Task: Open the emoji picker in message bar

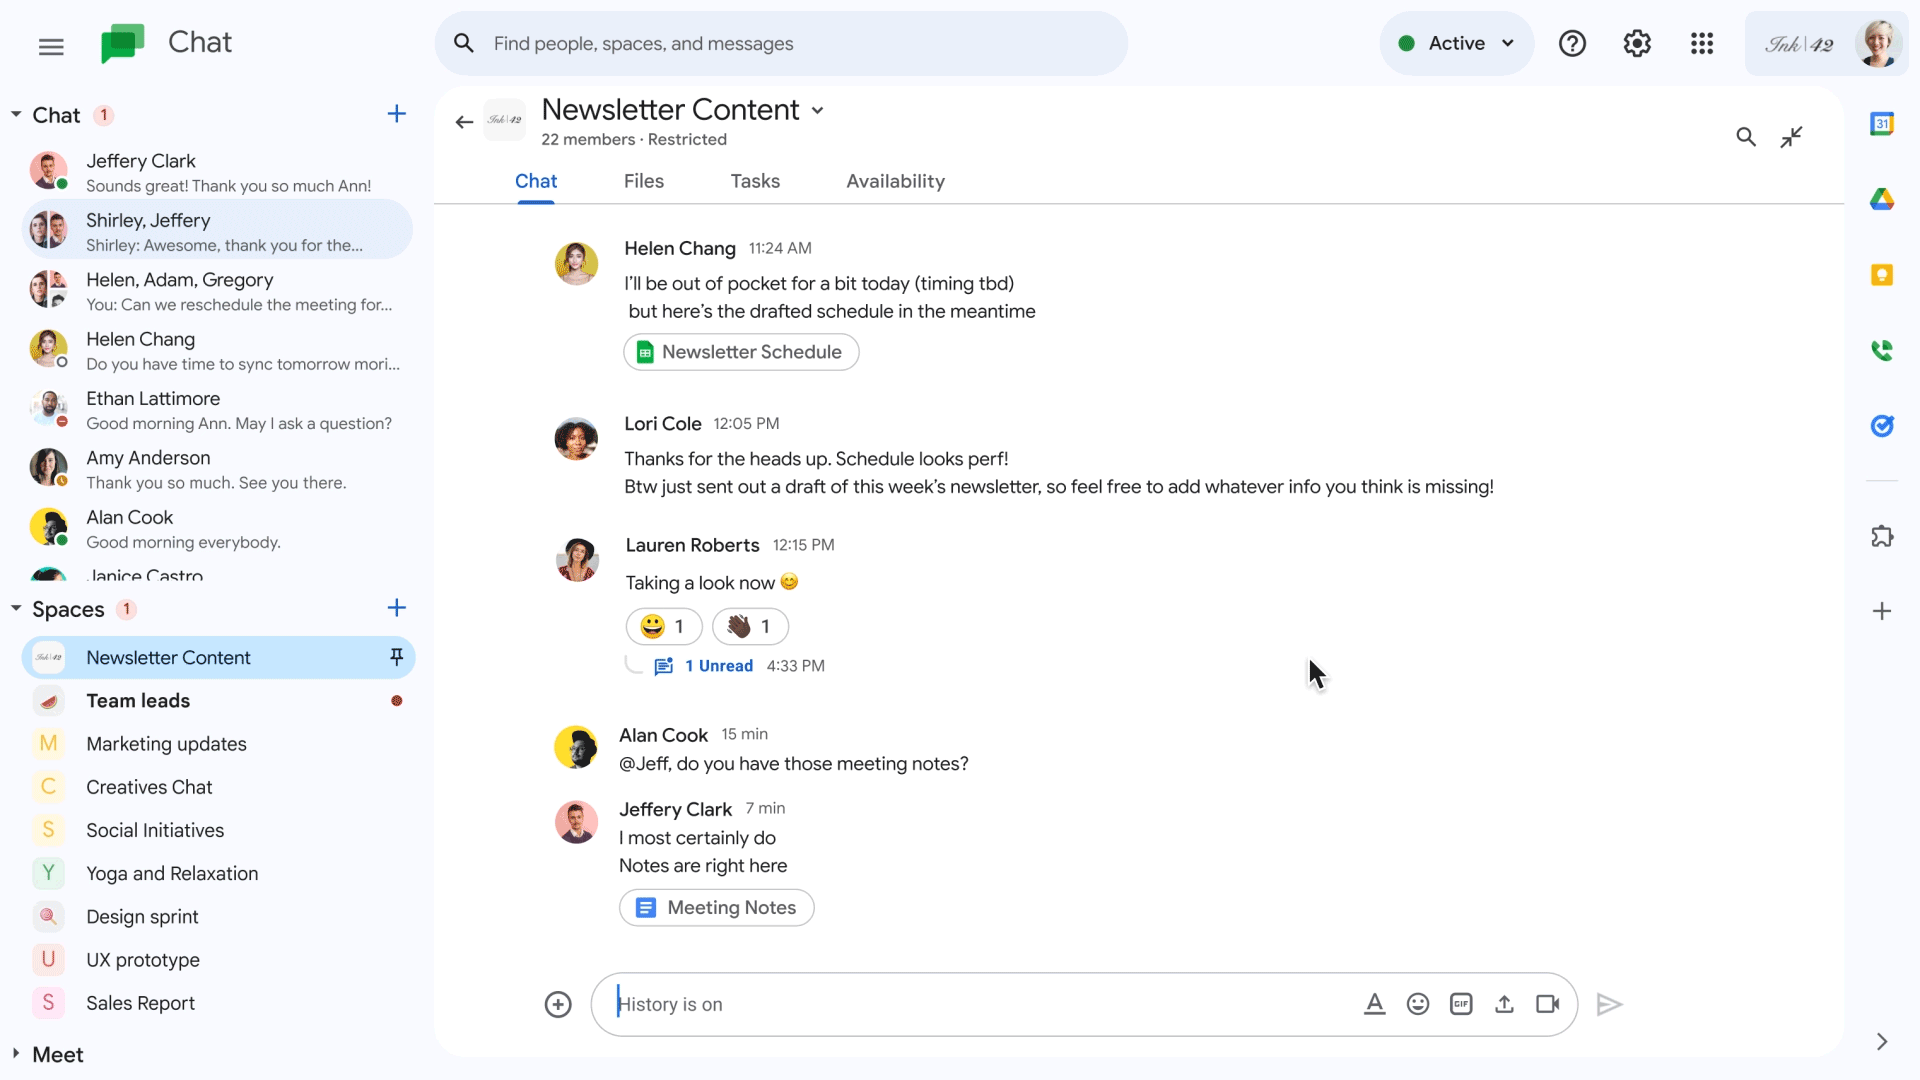Action: click(x=1416, y=1005)
